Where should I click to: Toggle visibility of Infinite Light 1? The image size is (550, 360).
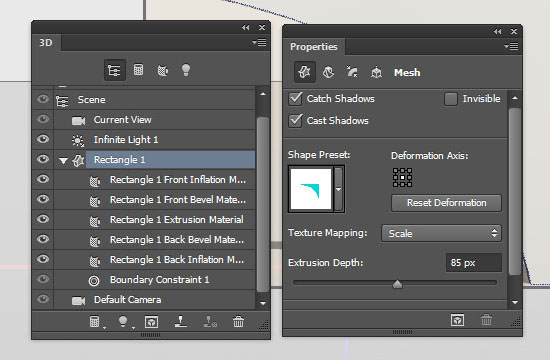(43, 139)
